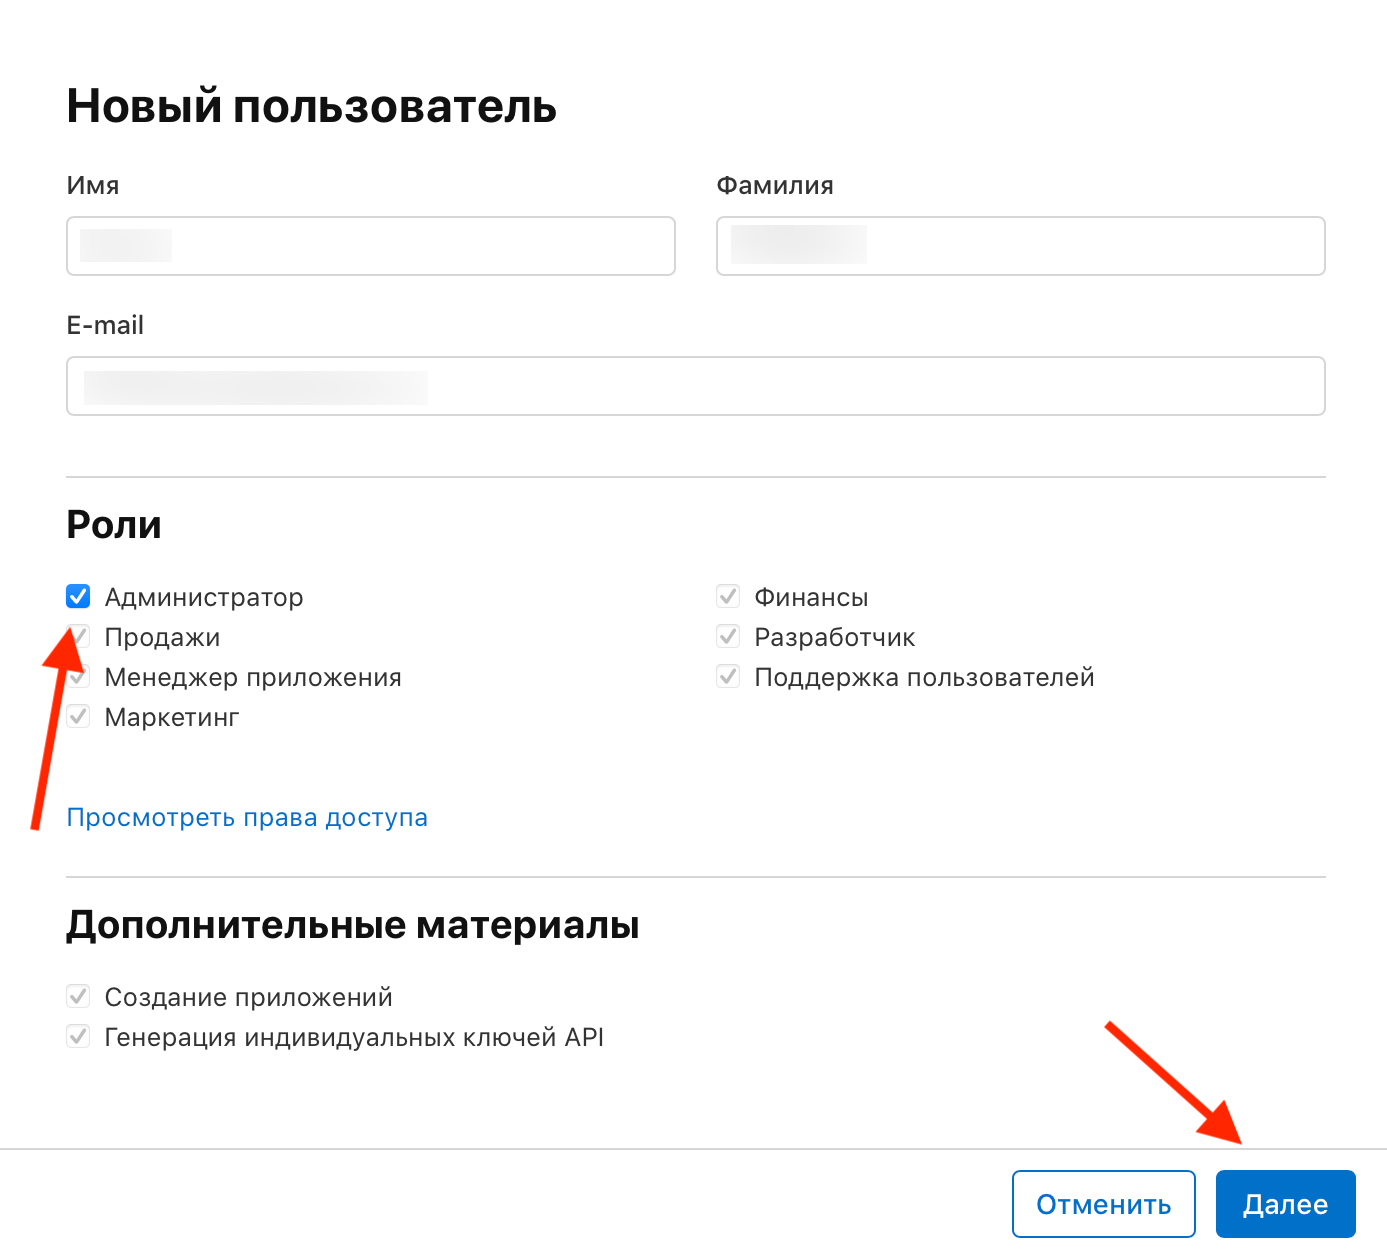Toggle the Маркетинг checkbox
Viewport: 1387px width, 1250px height.
78,717
